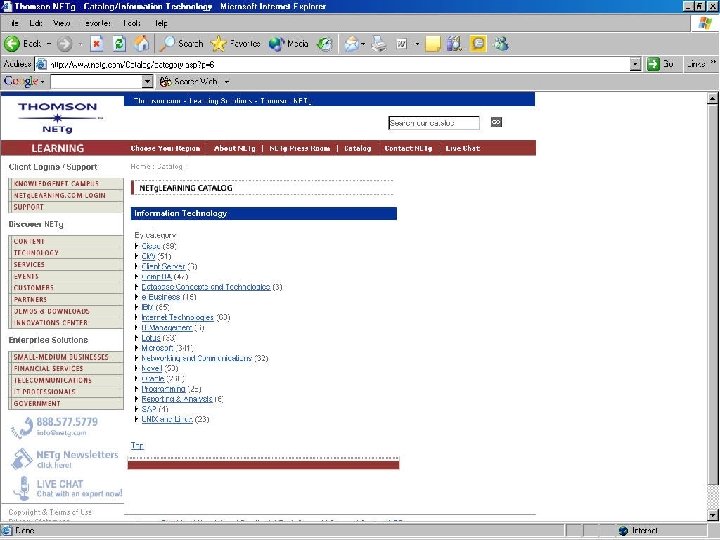The image size is (720, 540).
Task: Click the Reporting & Analysis category link
Action: point(177,399)
